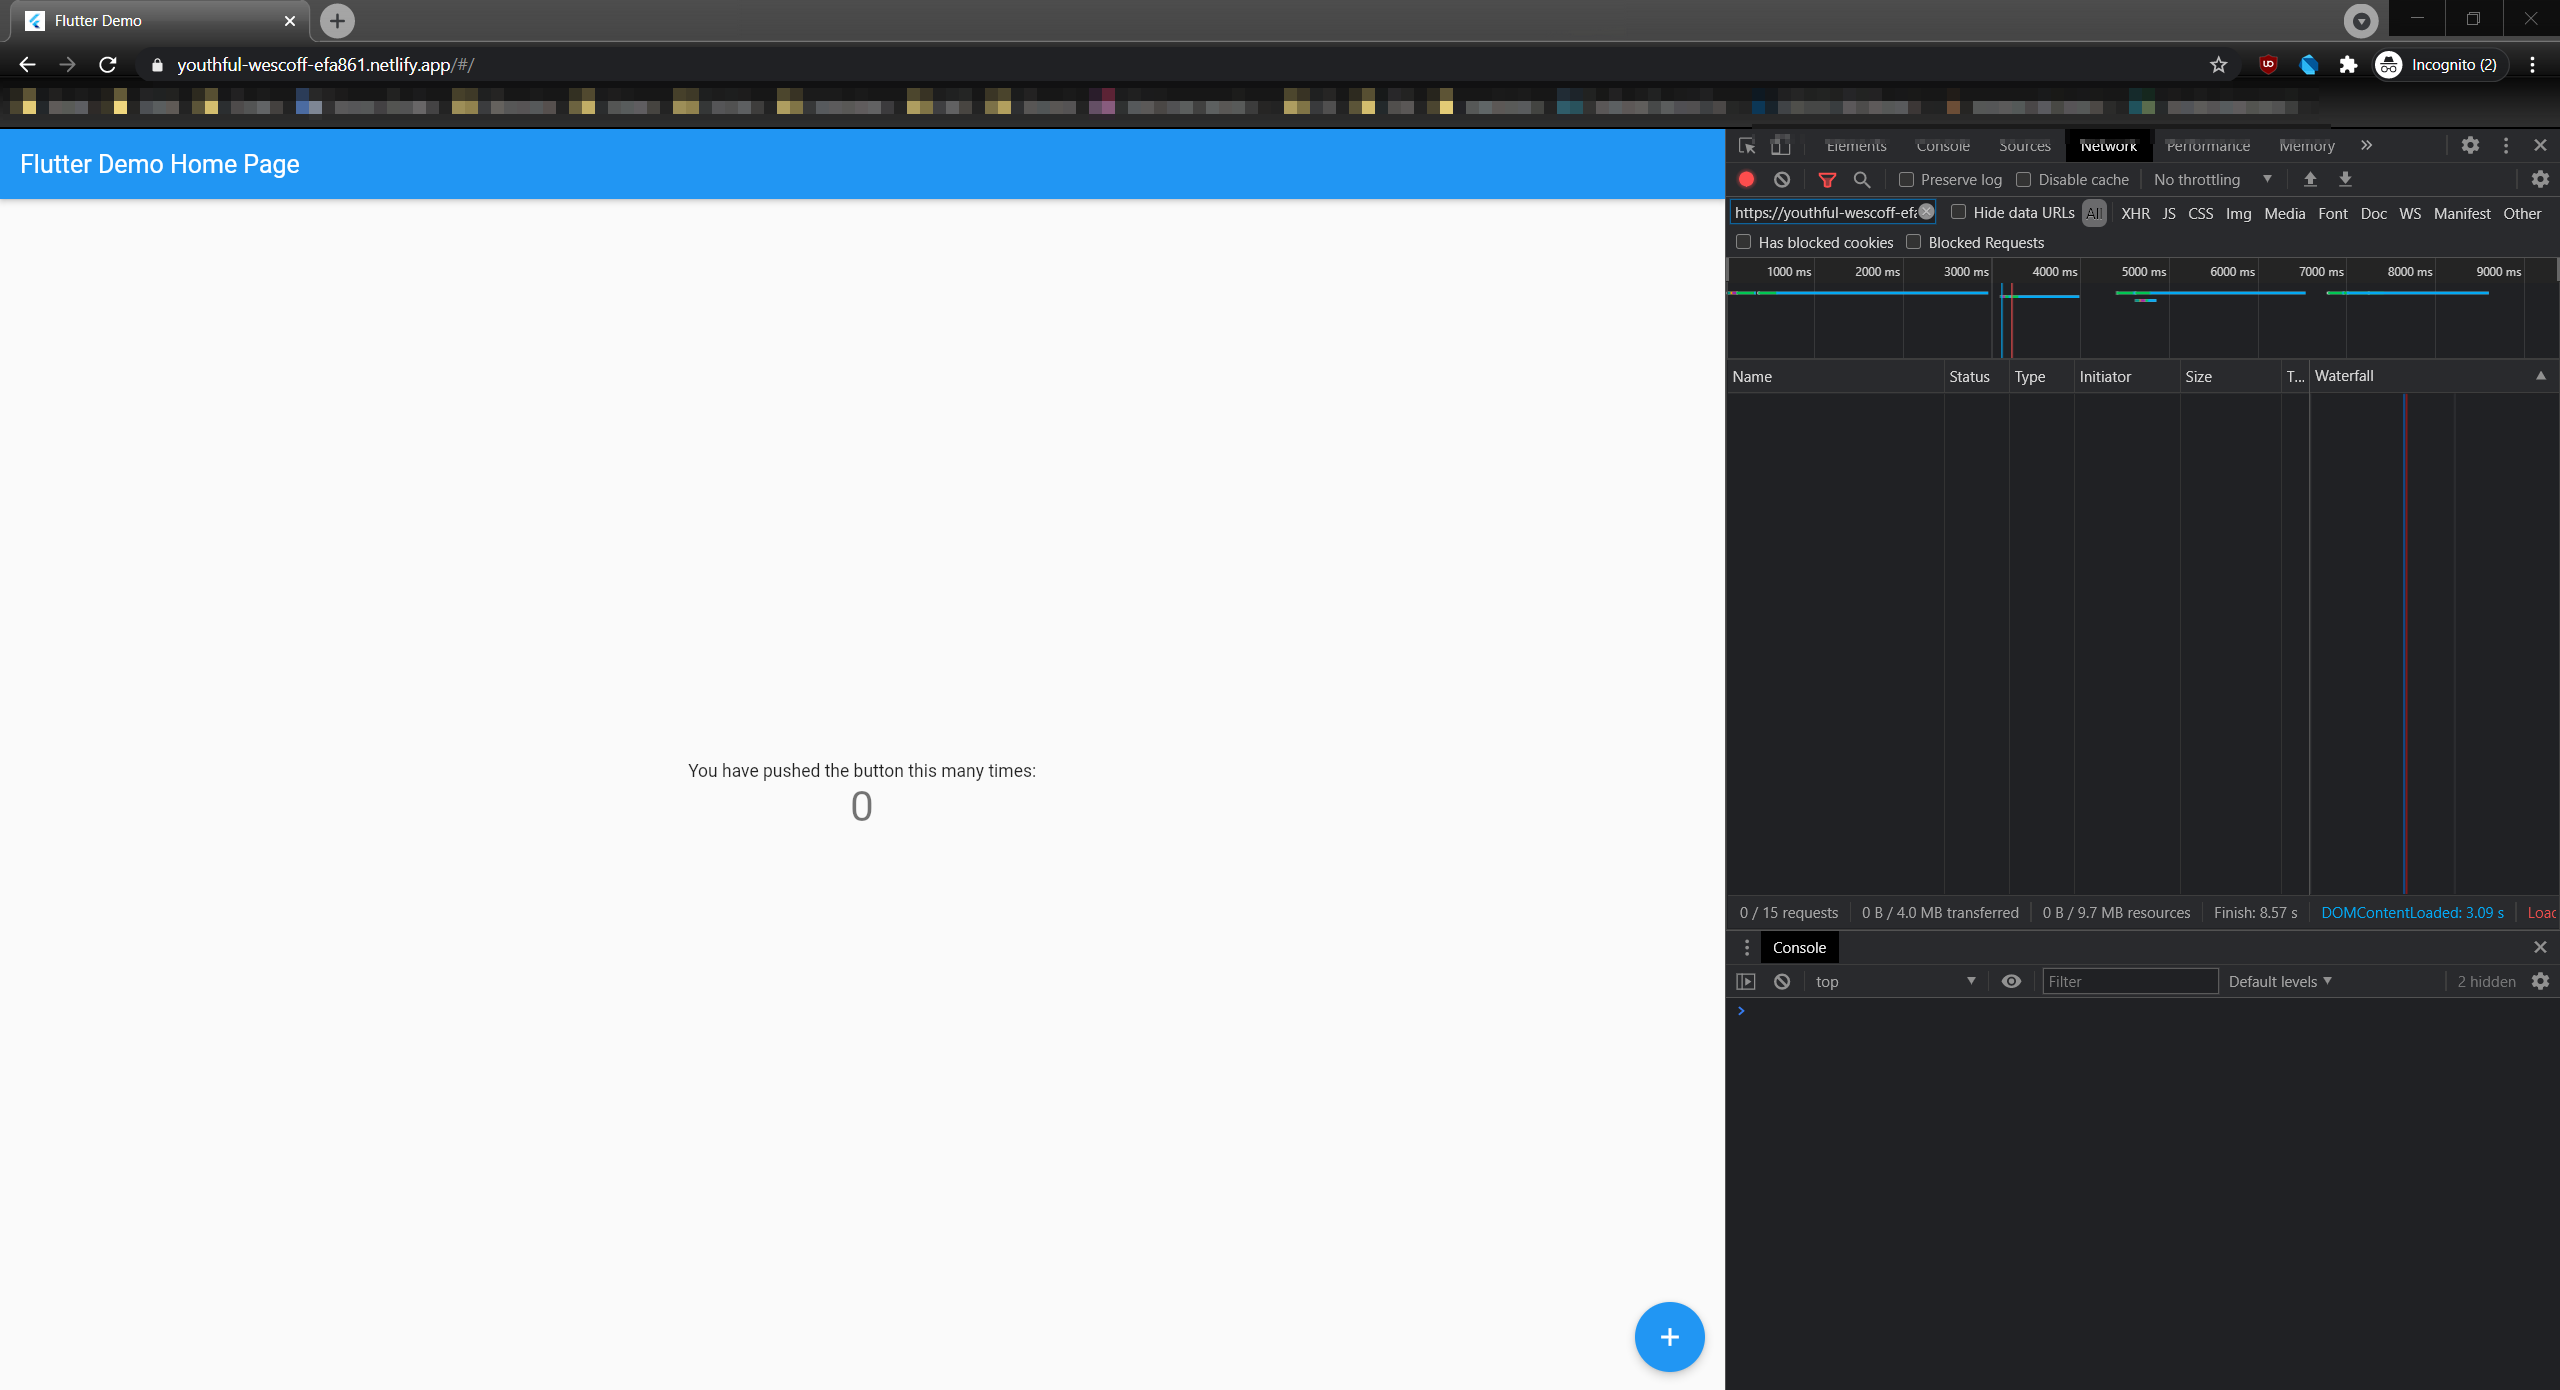Enable the Preserve log checkbox
This screenshot has width=2560, height=1390.
click(x=1908, y=179)
